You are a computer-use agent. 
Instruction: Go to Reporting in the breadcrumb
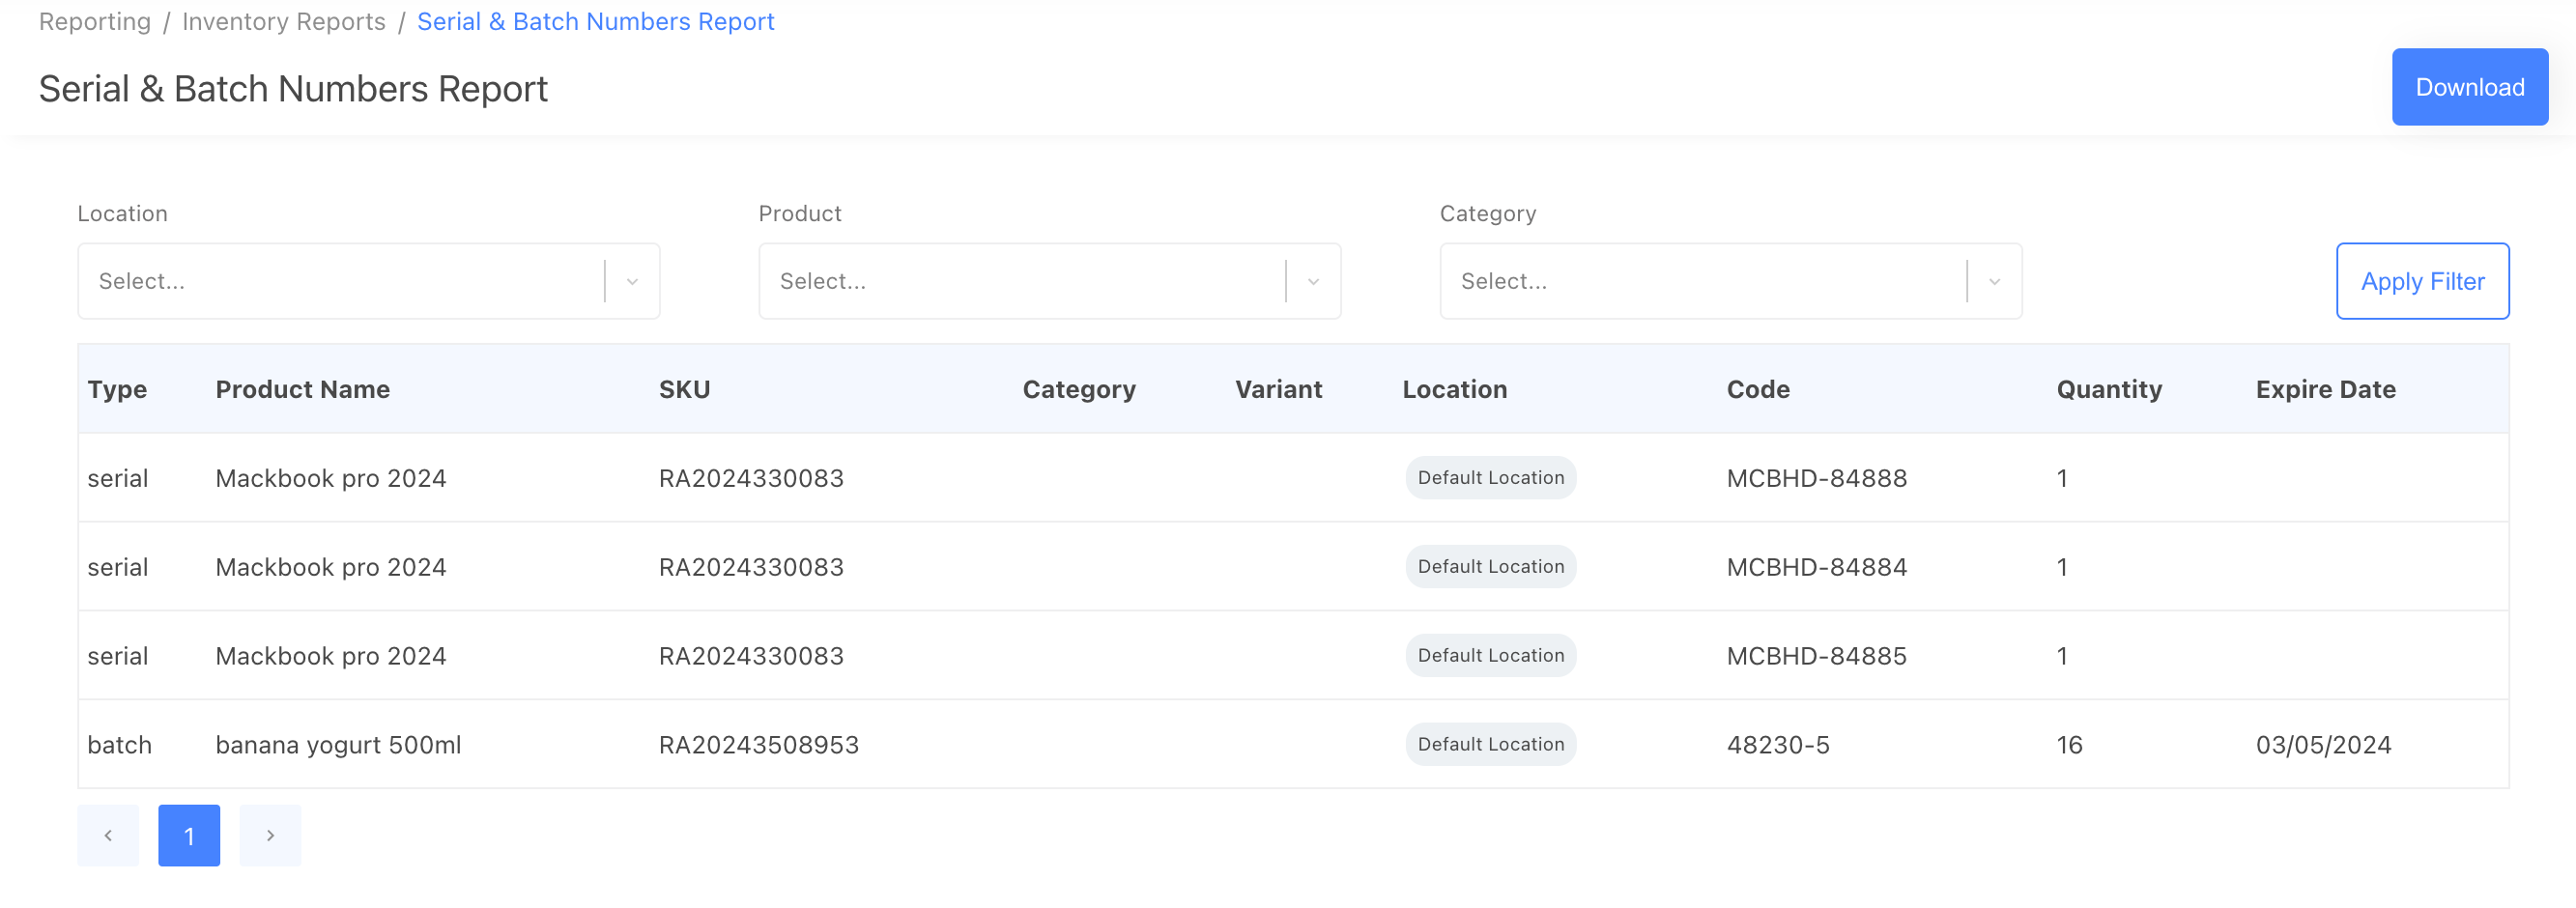[95, 21]
